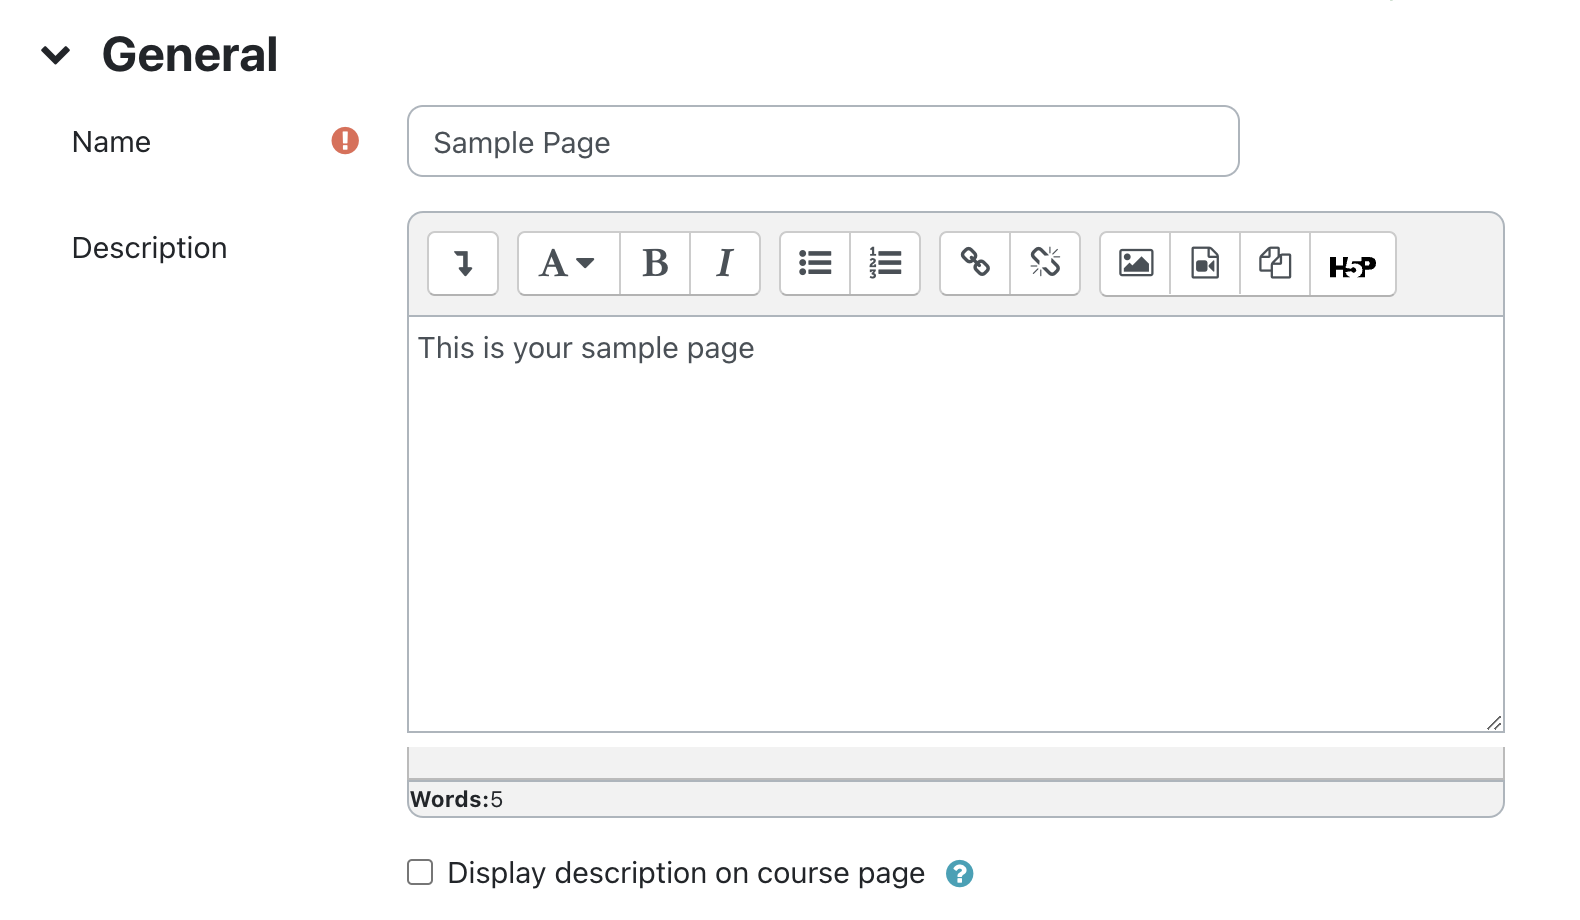This screenshot has height=920, width=1580.
Task: Collapse the General section chevron
Action: [56, 55]
